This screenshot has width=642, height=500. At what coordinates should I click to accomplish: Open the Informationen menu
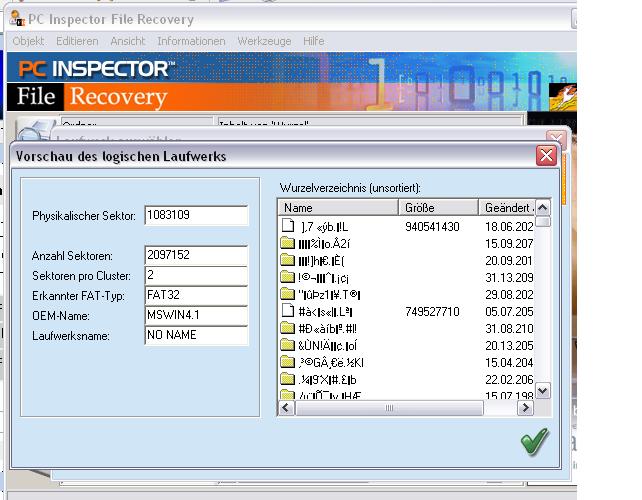coord(191,41)
